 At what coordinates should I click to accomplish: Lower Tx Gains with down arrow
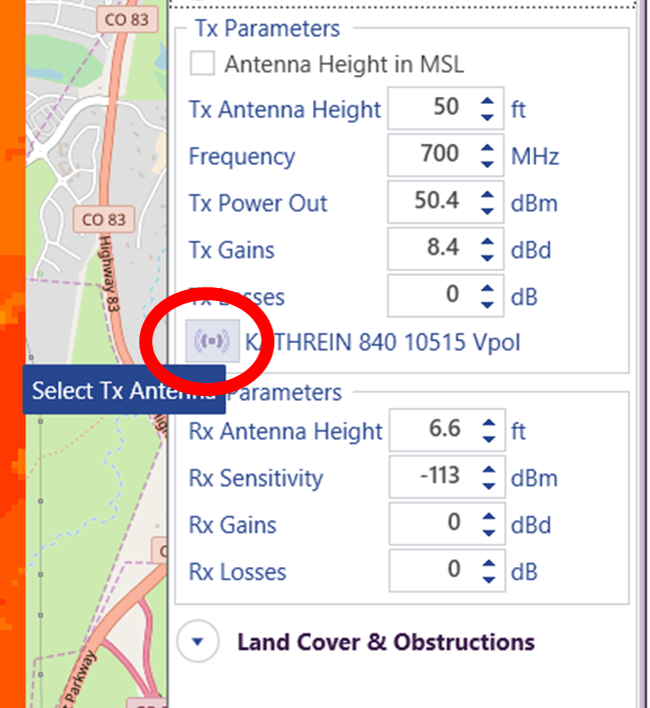[487, 258]
